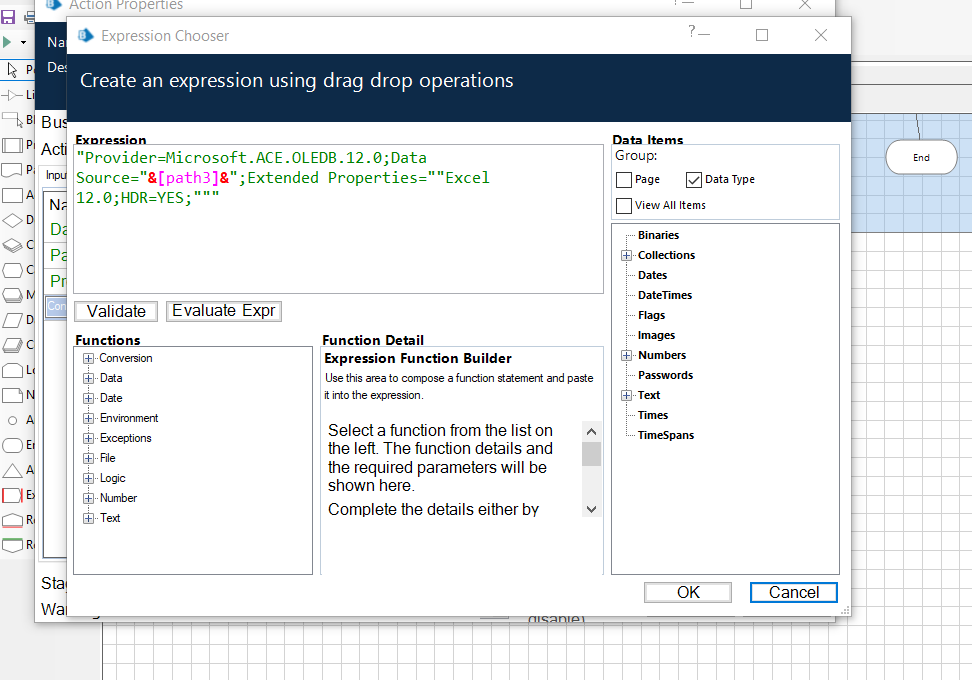The image size is (972, 680).
Task: Expand the Numbers data items node
Action: pyautogui.click(x=627, y=356)
